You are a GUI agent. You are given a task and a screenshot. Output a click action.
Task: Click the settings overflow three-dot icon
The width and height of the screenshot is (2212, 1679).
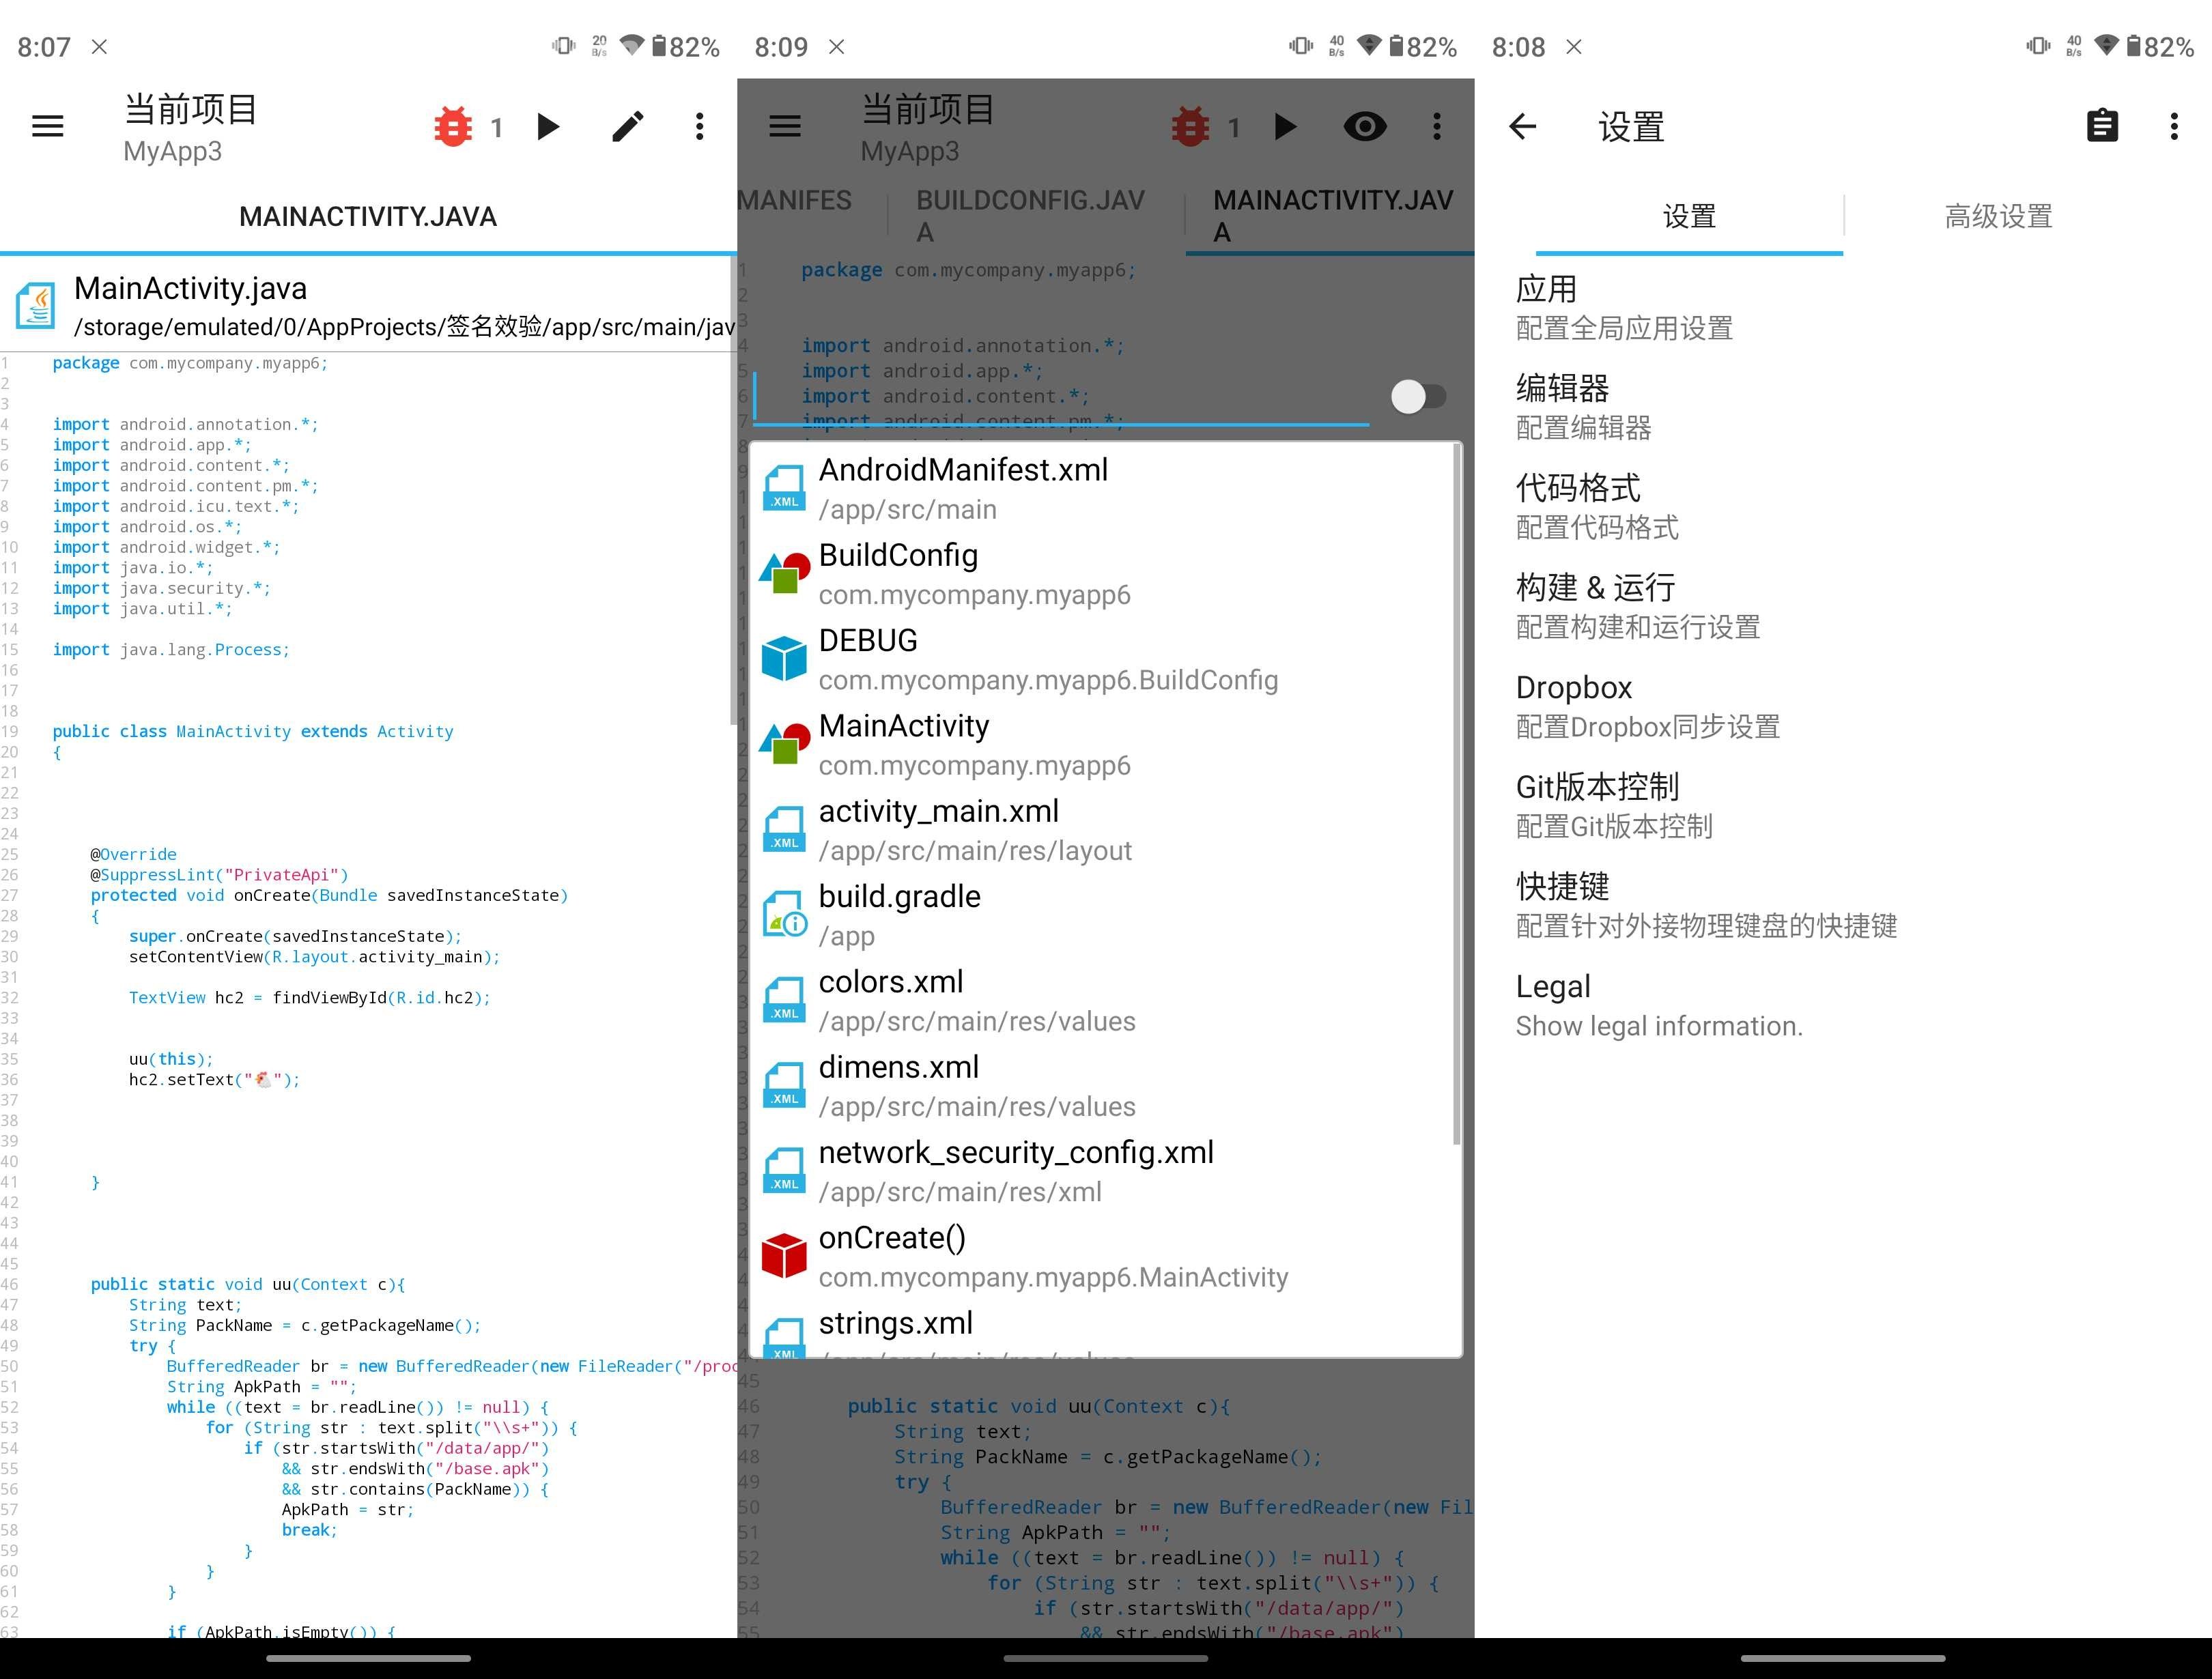tap(2173, 124)
